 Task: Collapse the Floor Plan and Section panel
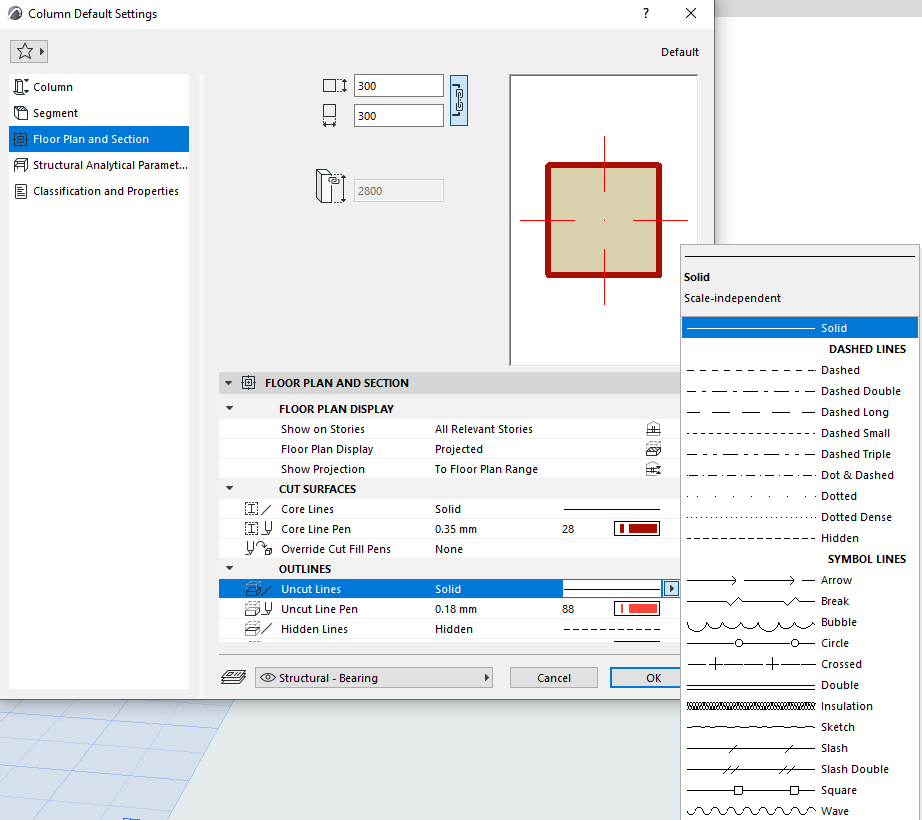tap(229, 383)
